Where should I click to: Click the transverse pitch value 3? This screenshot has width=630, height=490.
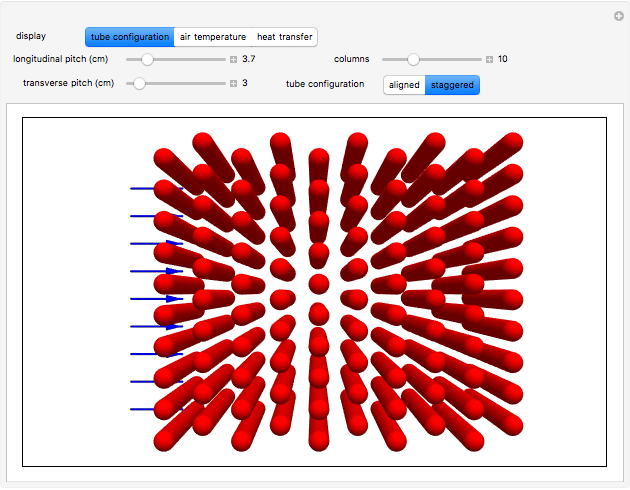245,84
